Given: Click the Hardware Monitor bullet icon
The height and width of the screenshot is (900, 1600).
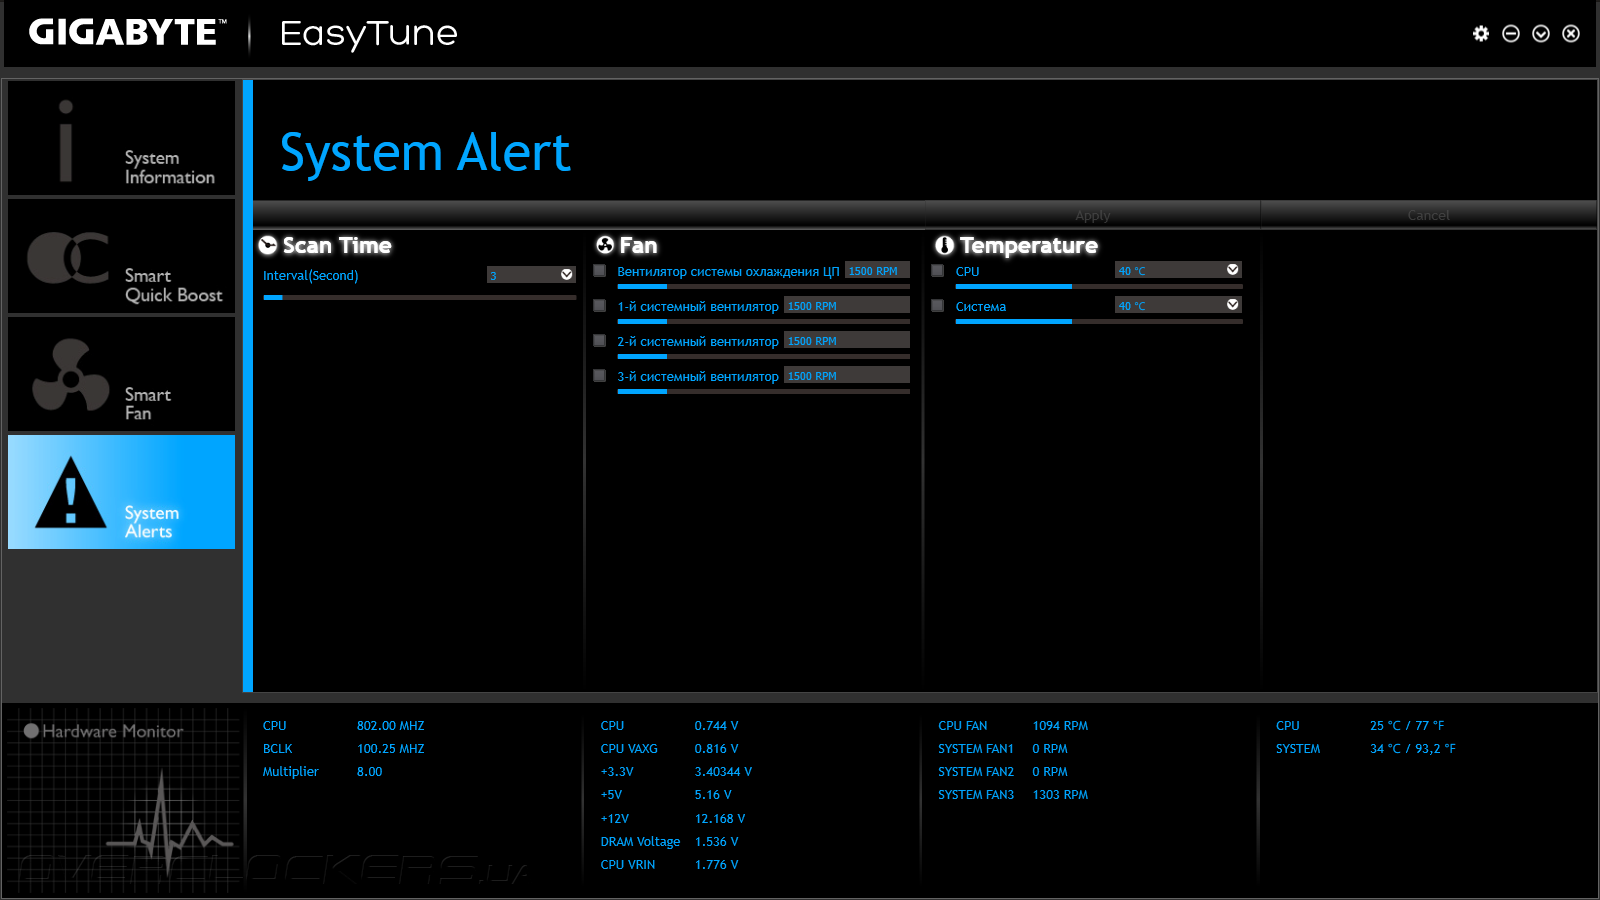Looking at the screenshot, I should [x=31, y=731].
